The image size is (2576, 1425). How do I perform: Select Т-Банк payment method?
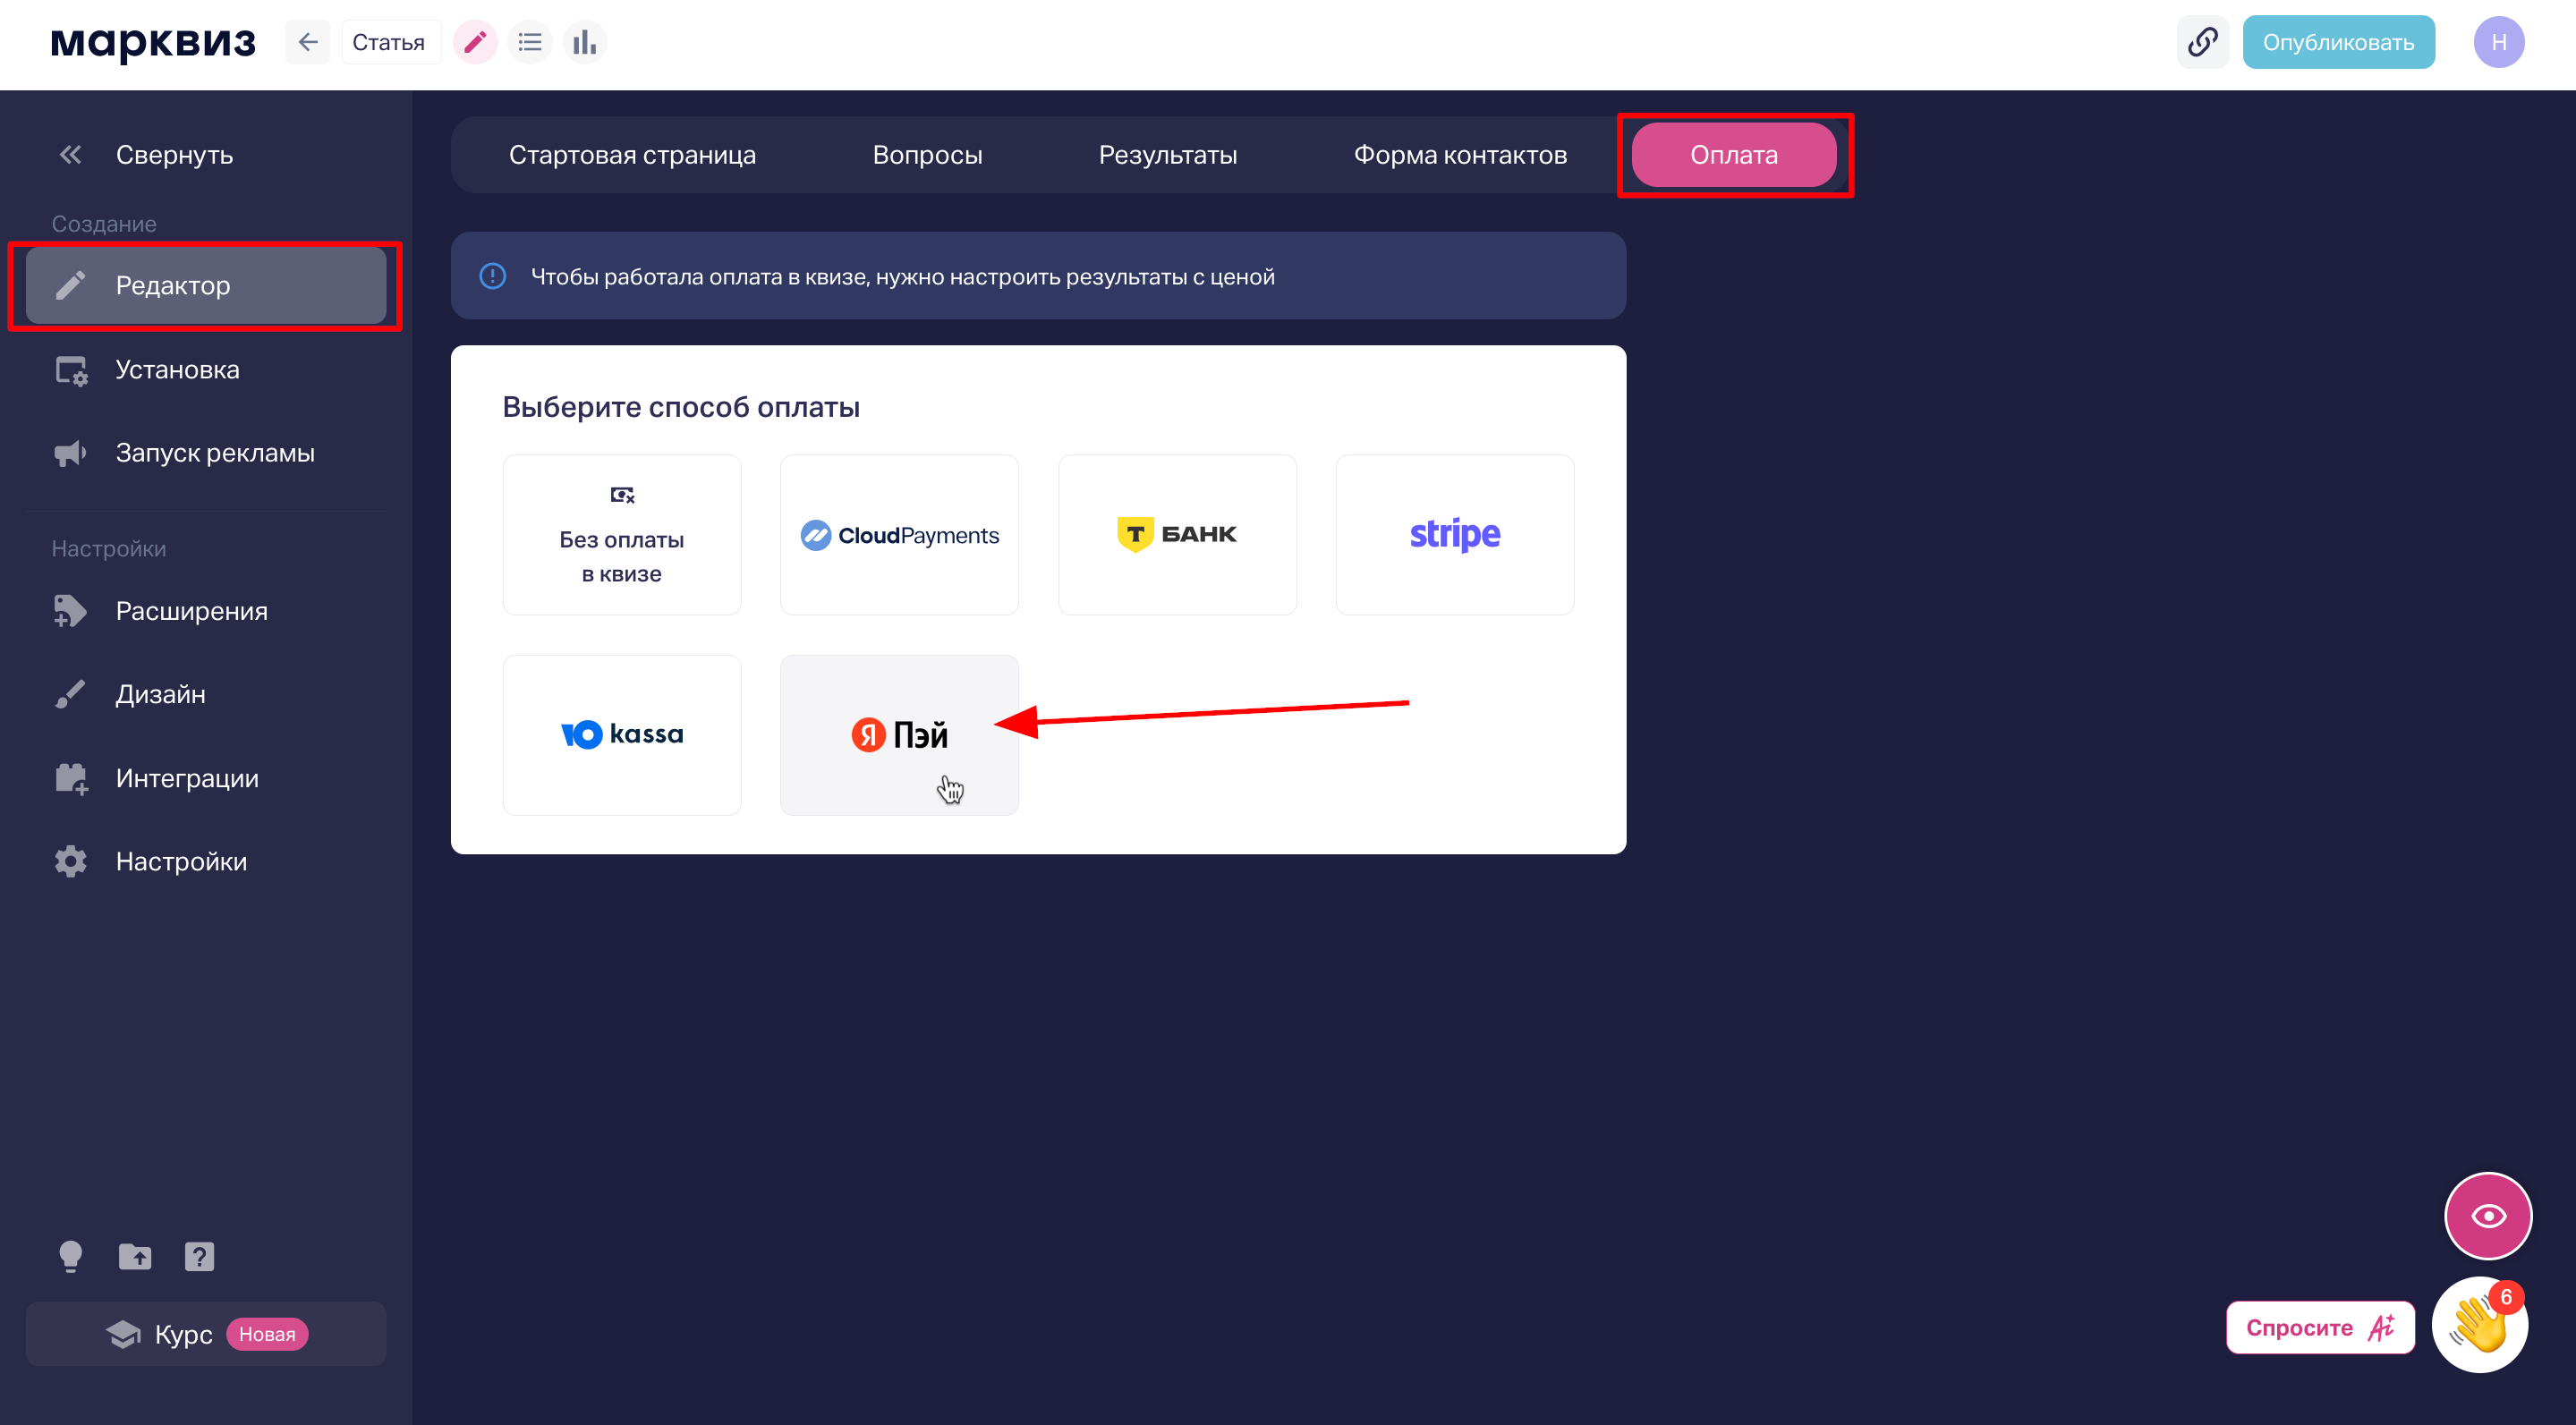(x=1177, y=535)
